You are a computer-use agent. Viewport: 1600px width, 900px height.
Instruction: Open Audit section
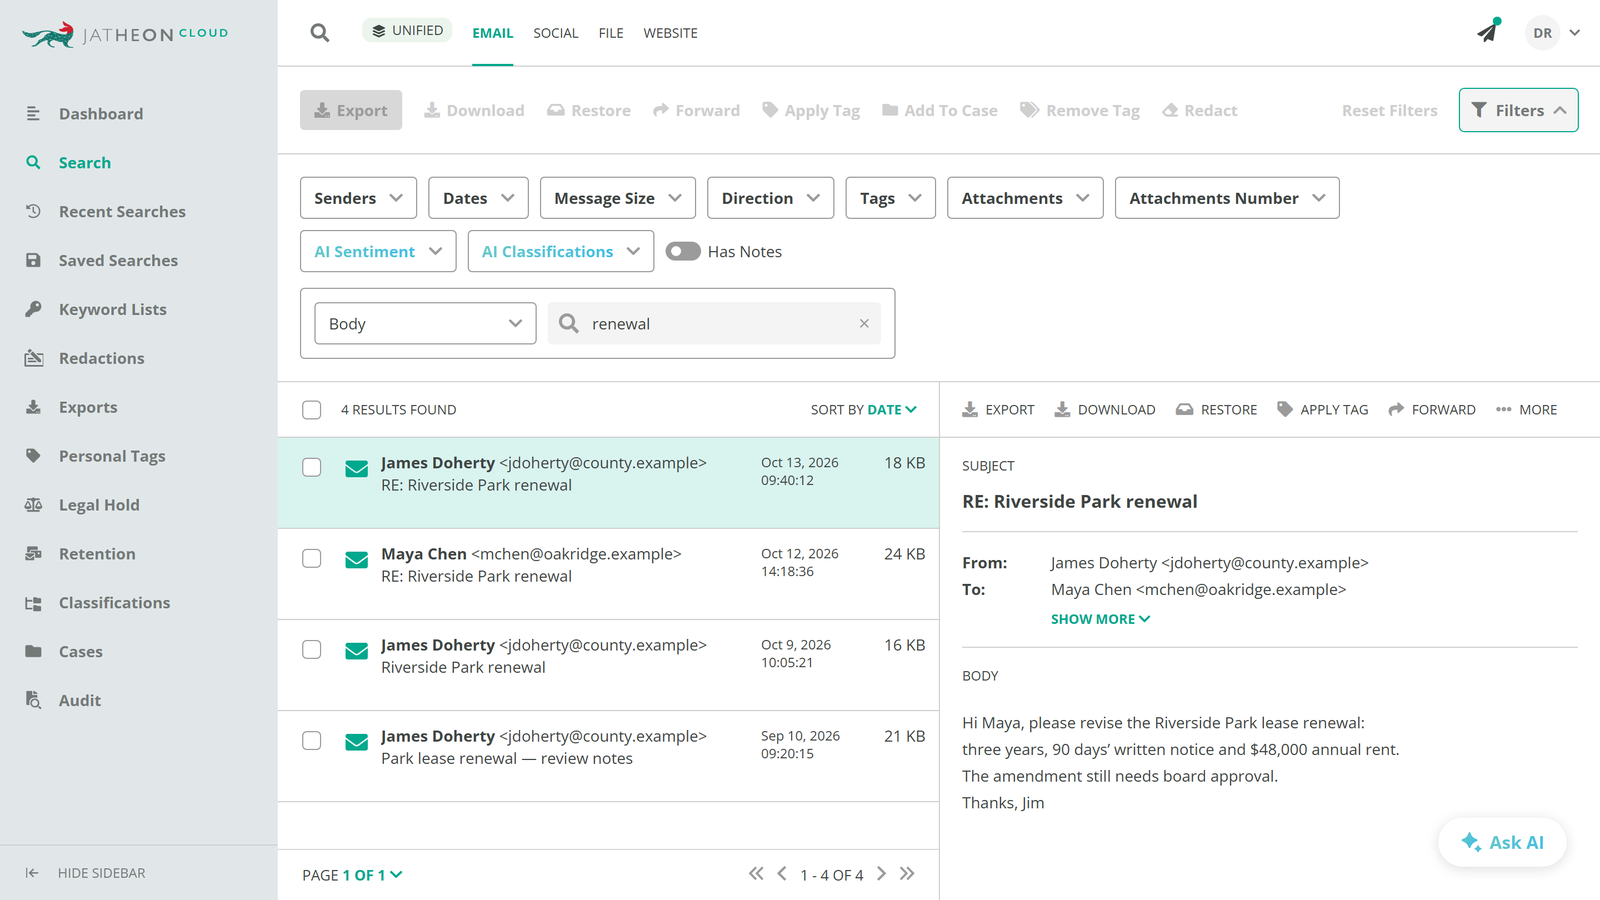pos(79,702)
